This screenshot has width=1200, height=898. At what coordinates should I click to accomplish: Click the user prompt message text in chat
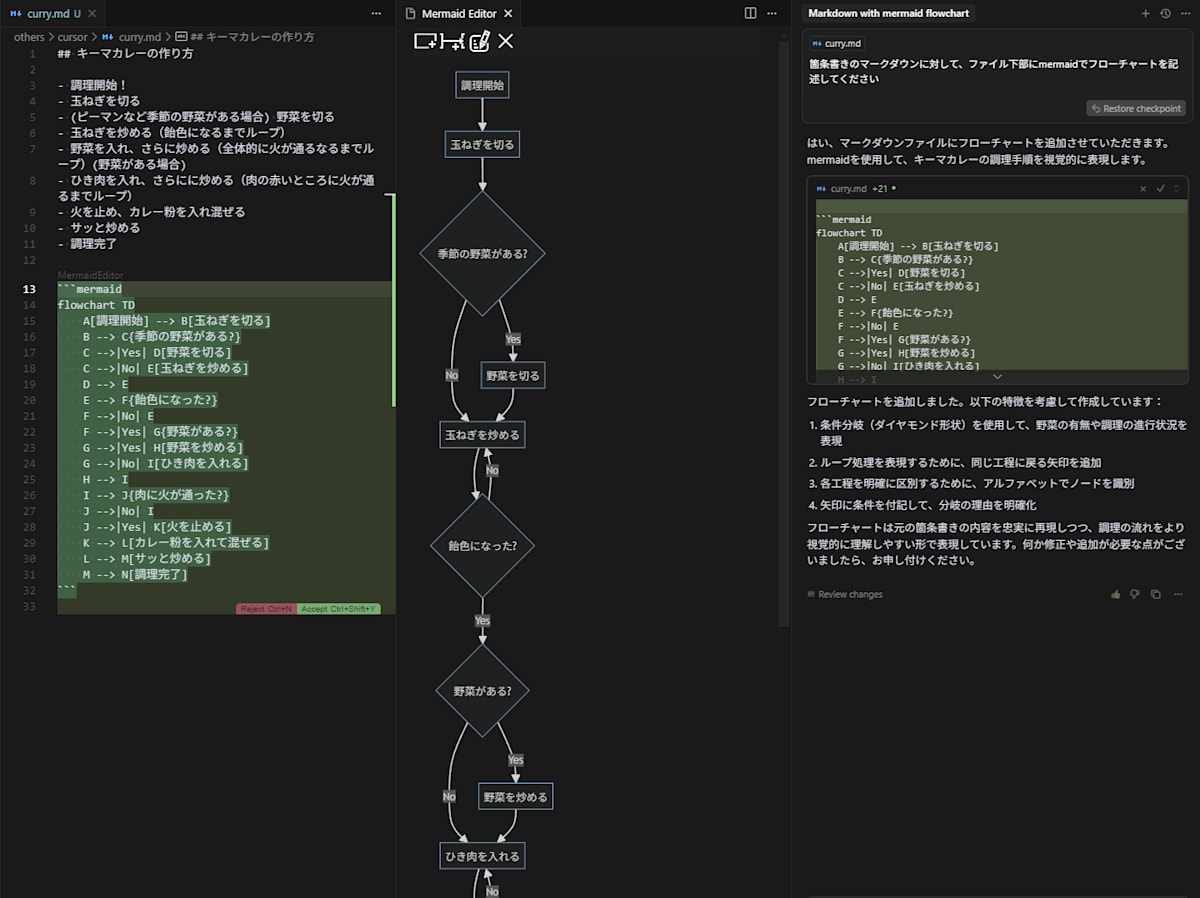point(995,71)
